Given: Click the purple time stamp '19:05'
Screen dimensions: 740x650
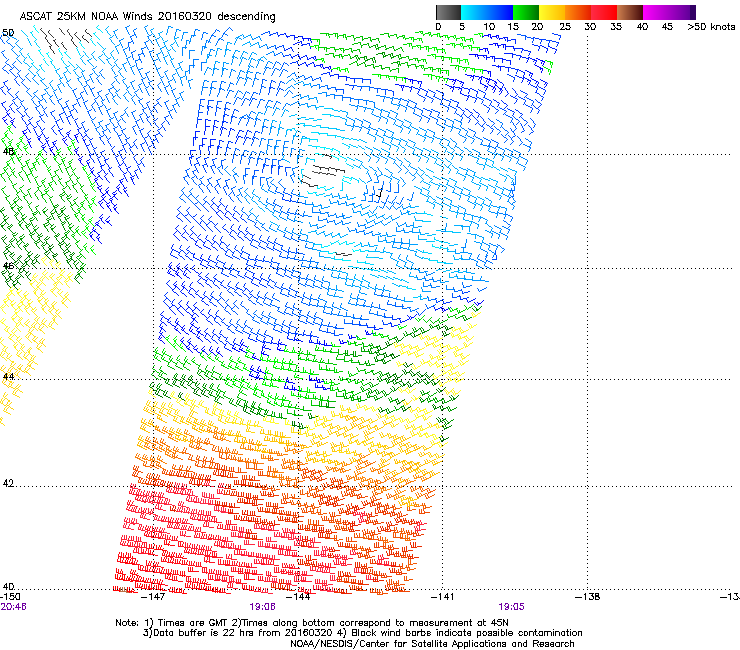Looking at the screenshot, I should coord(512,607).
